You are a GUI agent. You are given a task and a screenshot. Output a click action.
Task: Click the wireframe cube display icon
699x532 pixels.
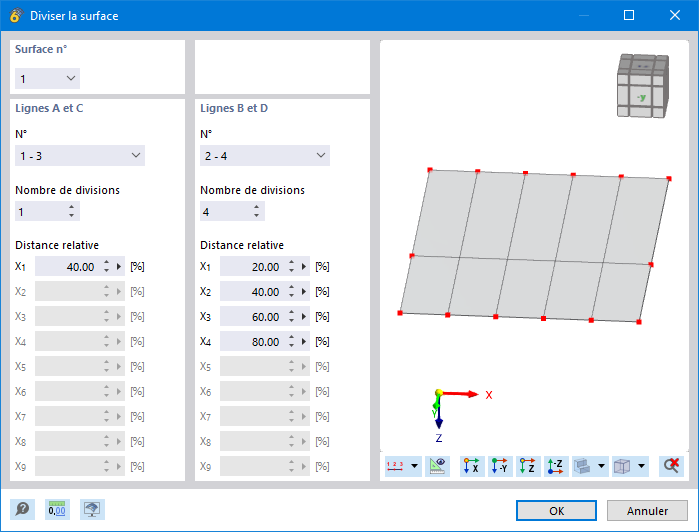(622, 466)
